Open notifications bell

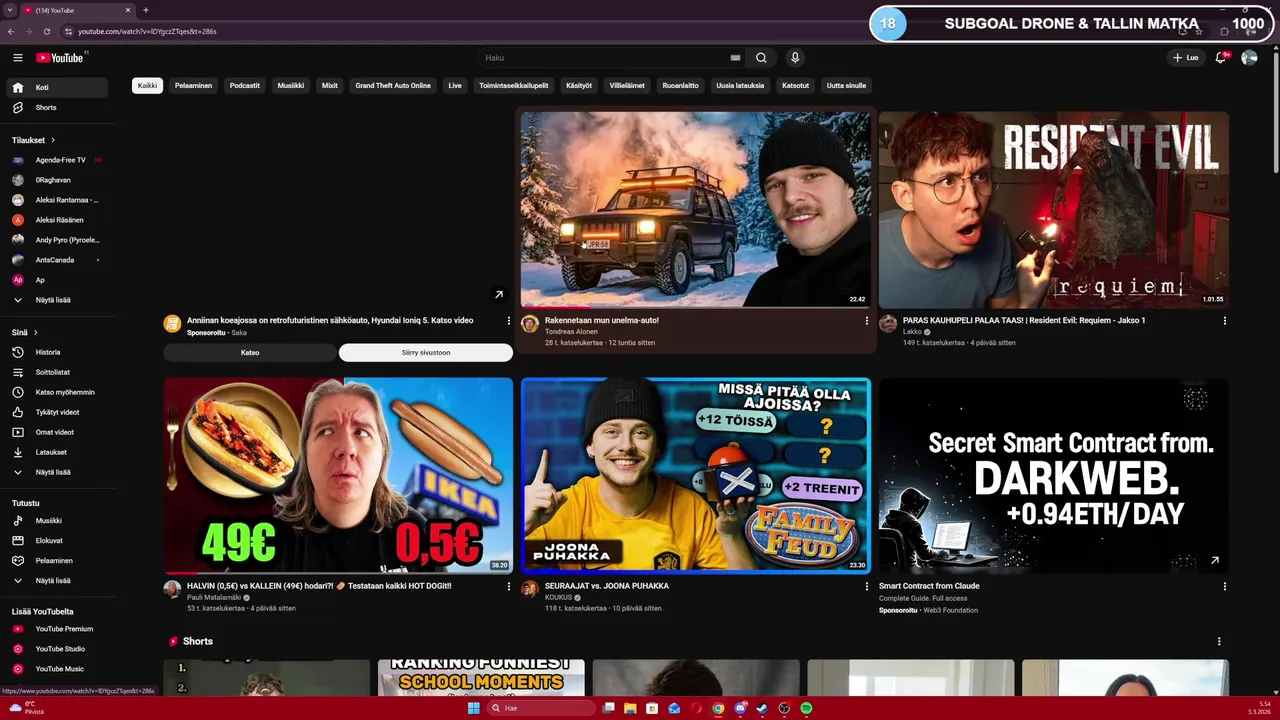(x=1220, y=58)
